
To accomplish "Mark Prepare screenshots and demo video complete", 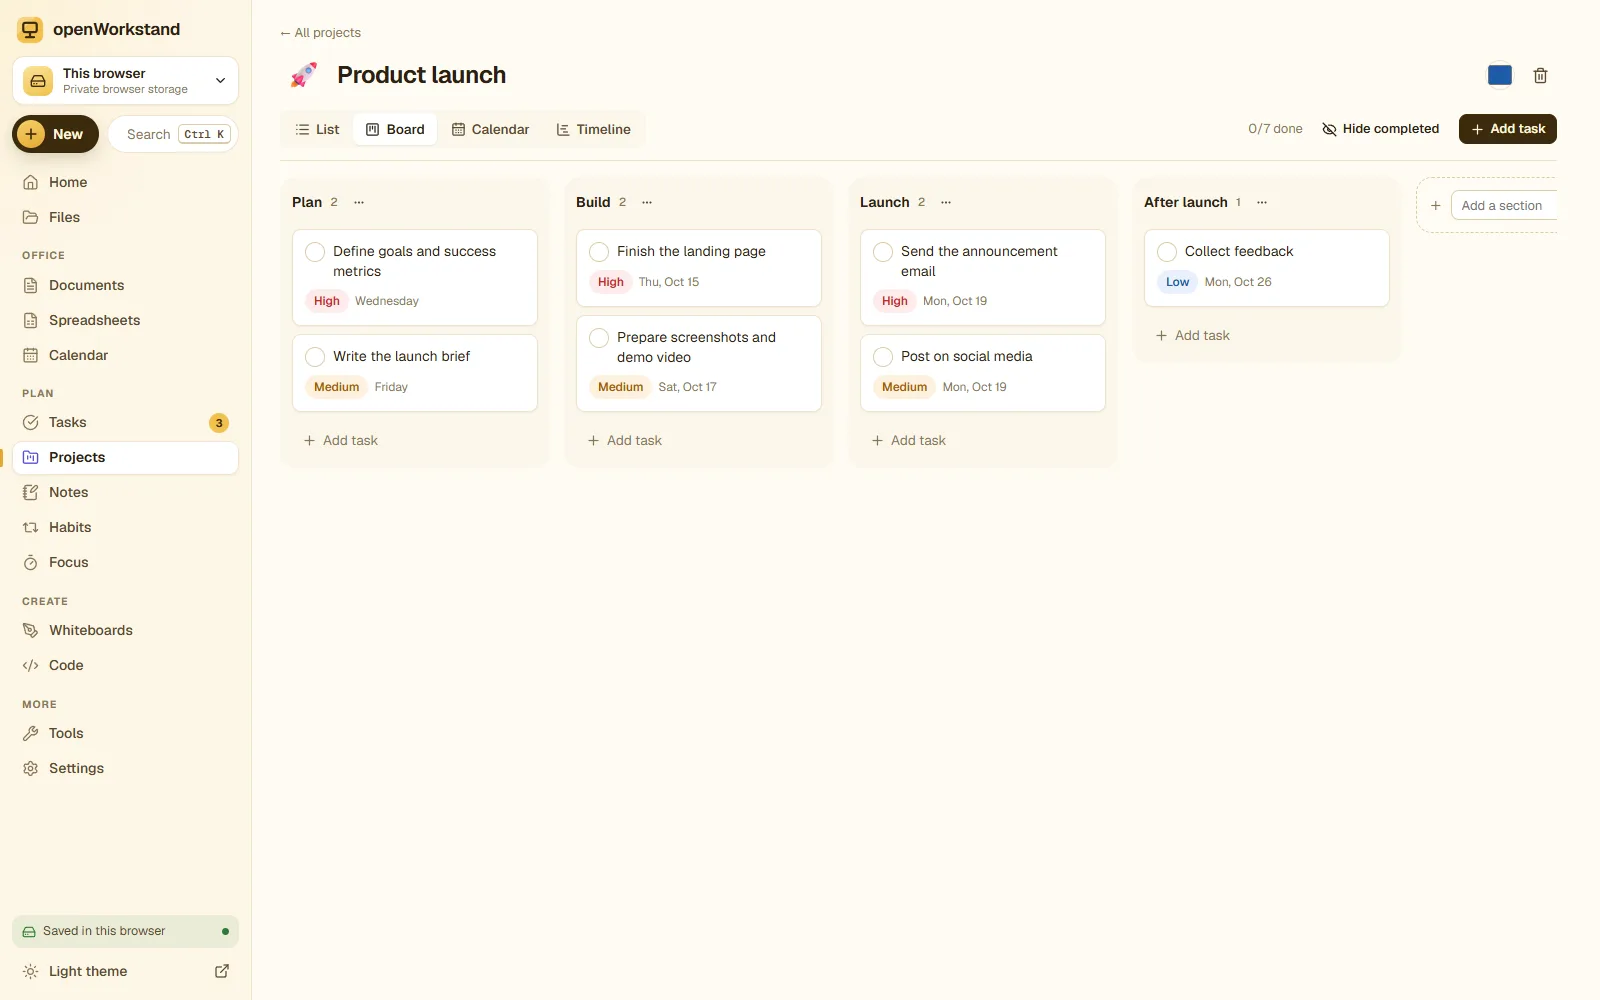I will pyautogui.click(x=599, y=338).
